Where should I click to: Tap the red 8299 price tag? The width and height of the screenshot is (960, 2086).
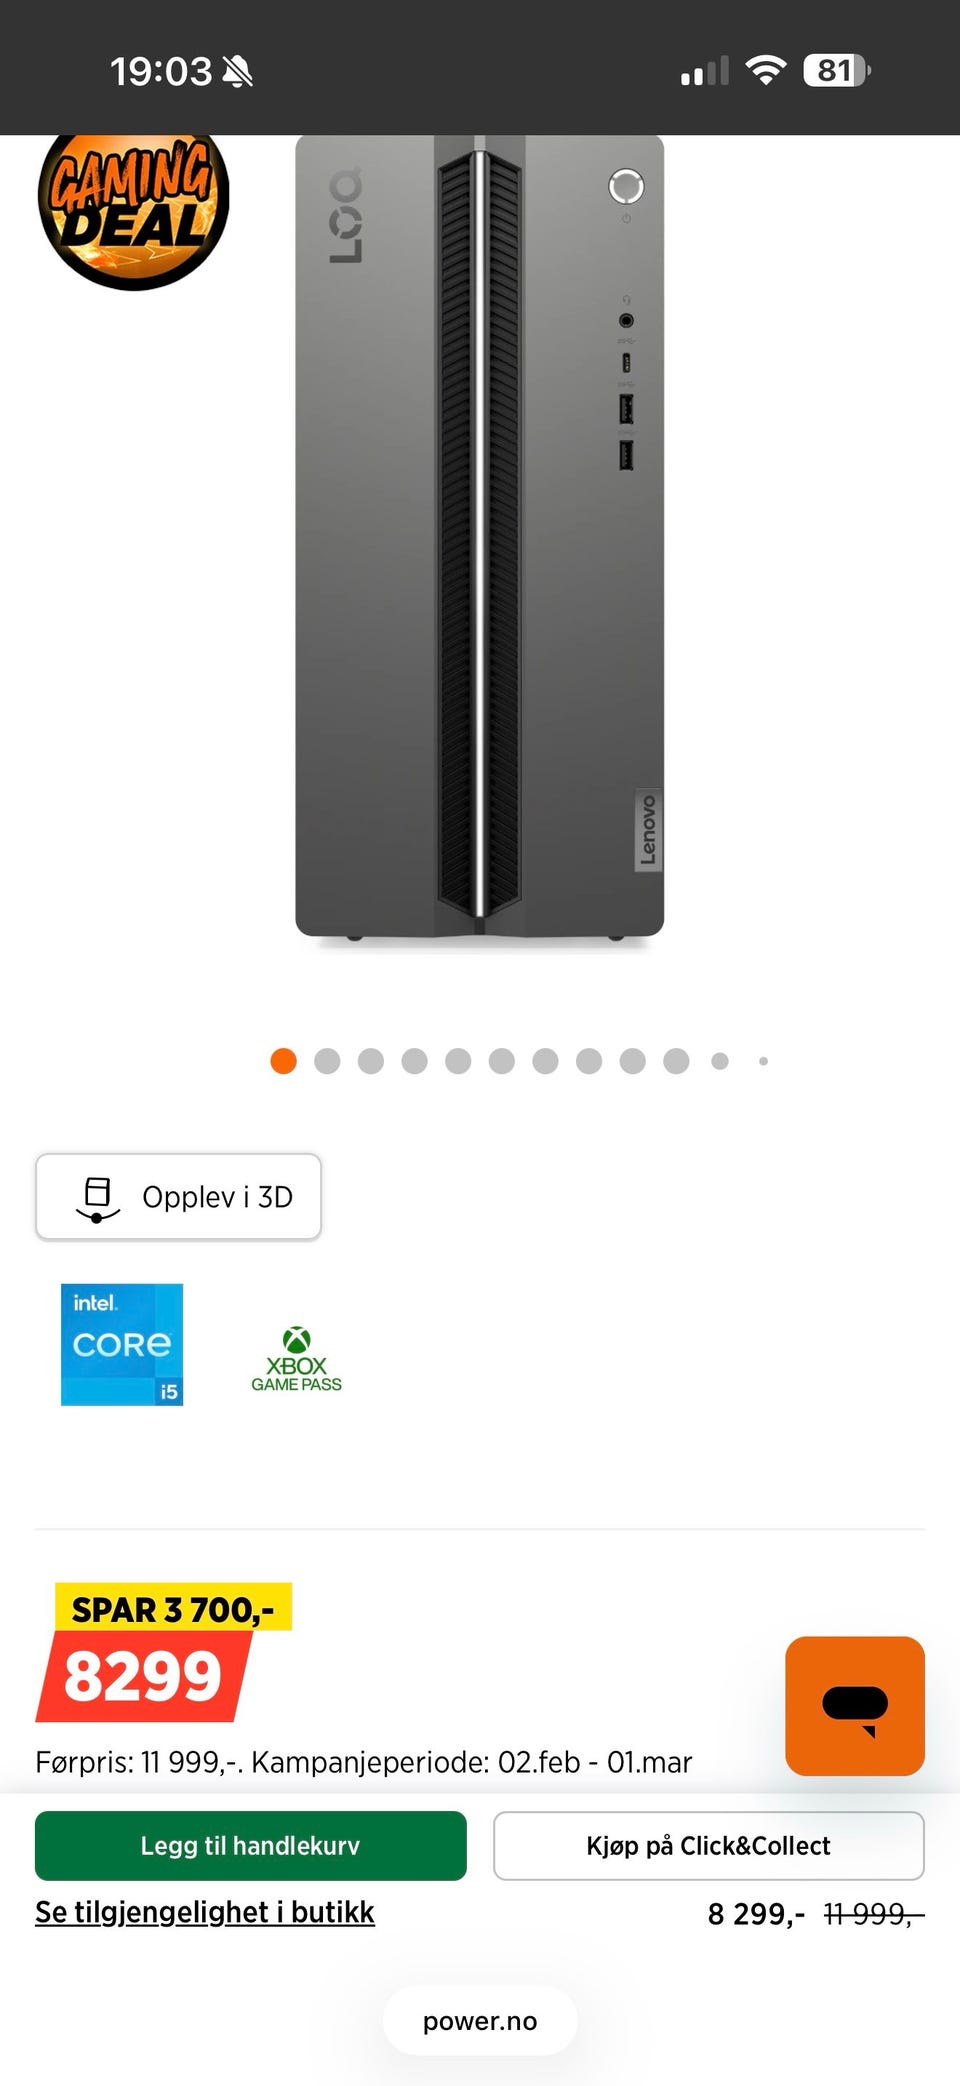[143, 1676]
